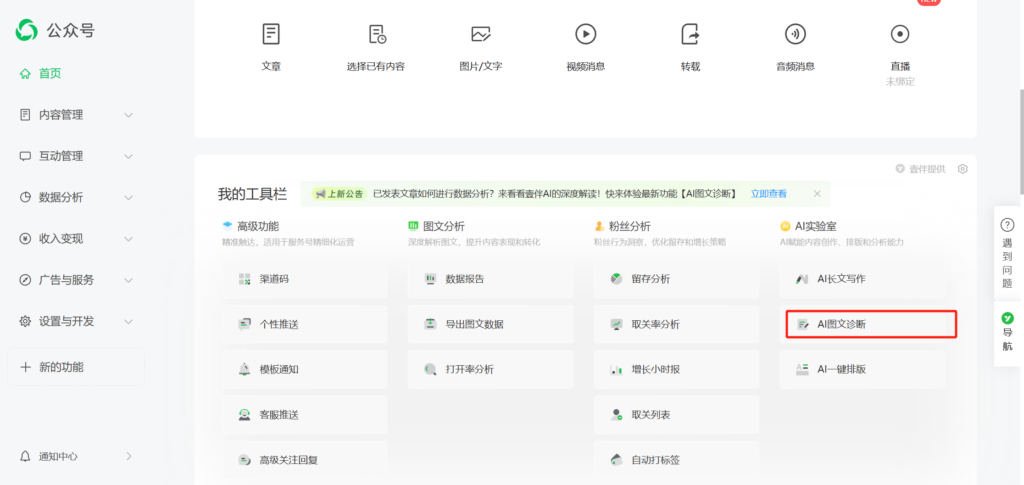Screen dimensions: 1024x485
Task: Click the 留存分析 pie icon
Action: click(x=616, y=279)
